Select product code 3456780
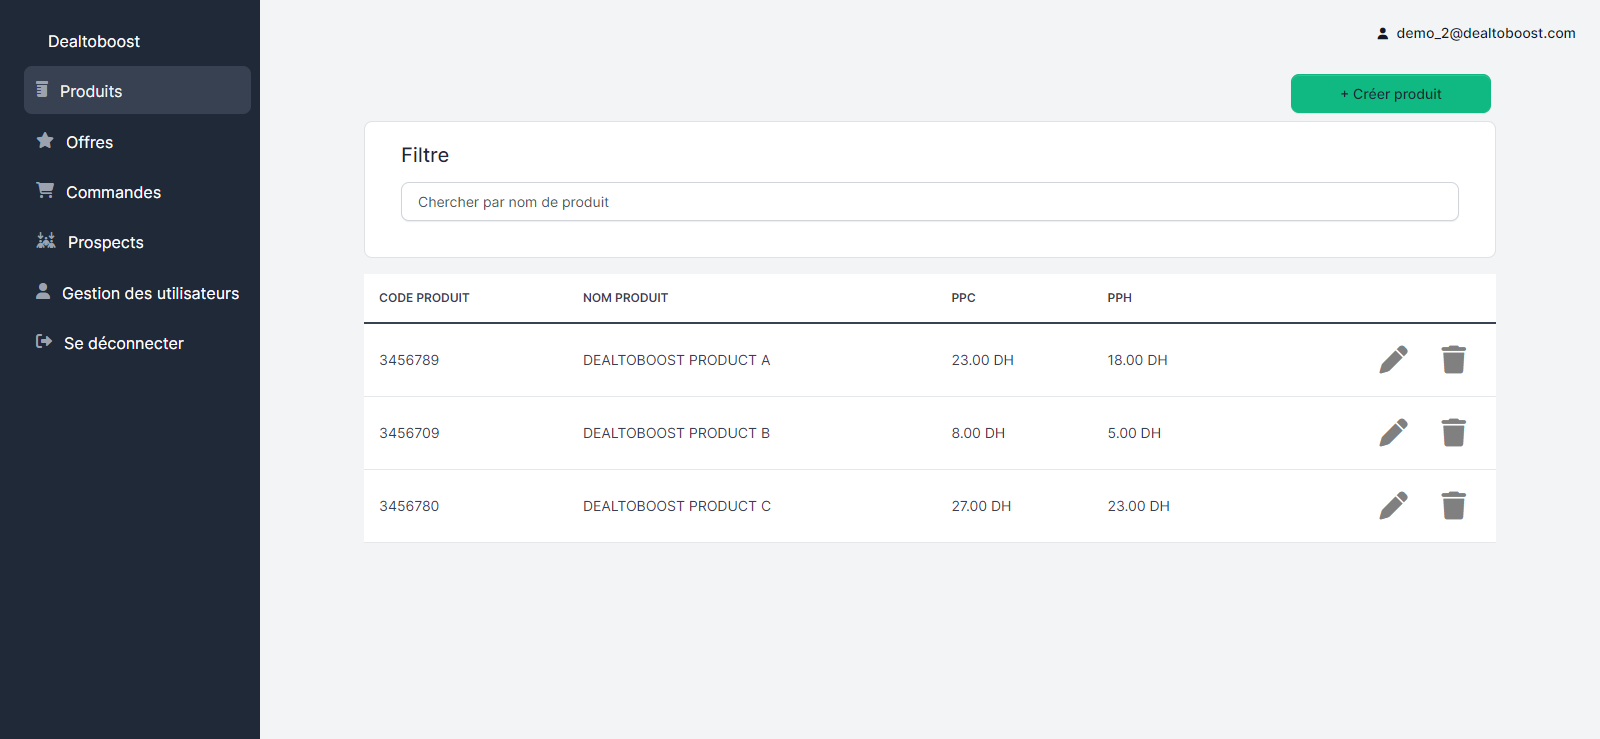The height and width of the screenshot is (739, 1600). [x=409, y=506]
